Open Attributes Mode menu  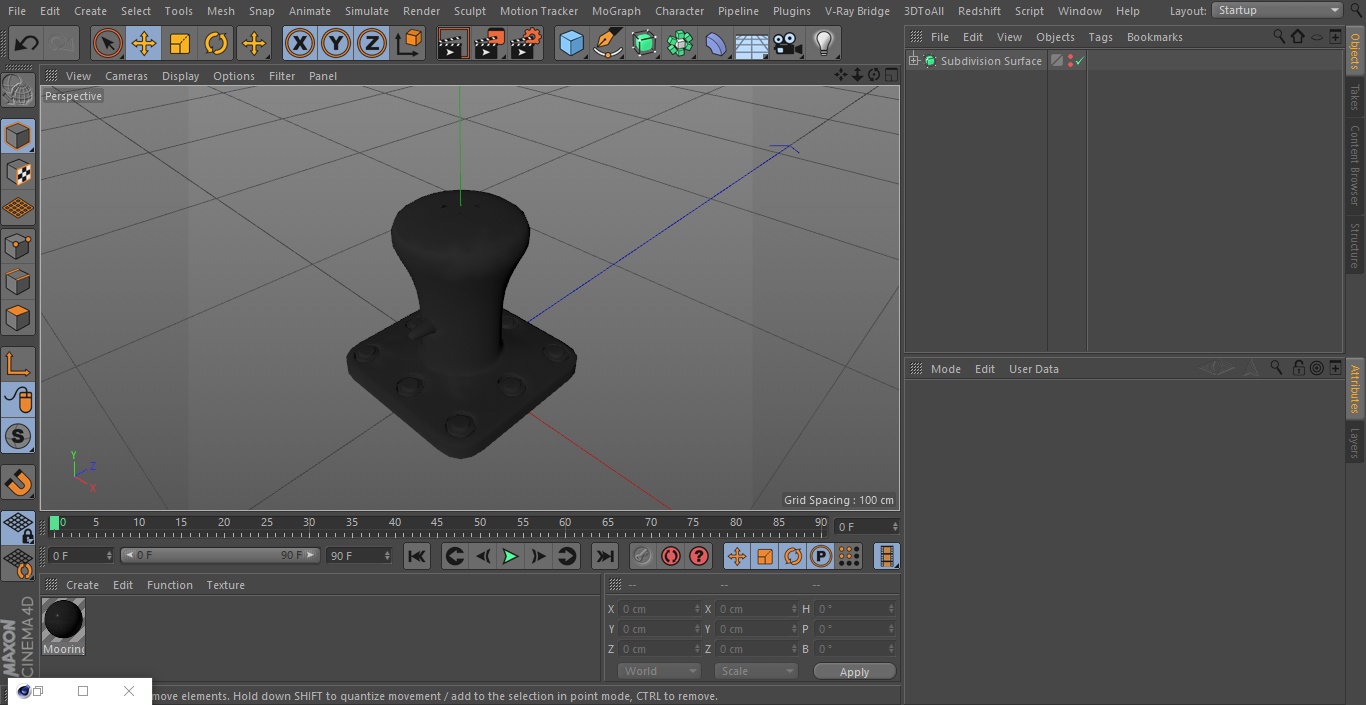(x=945, y=369)
